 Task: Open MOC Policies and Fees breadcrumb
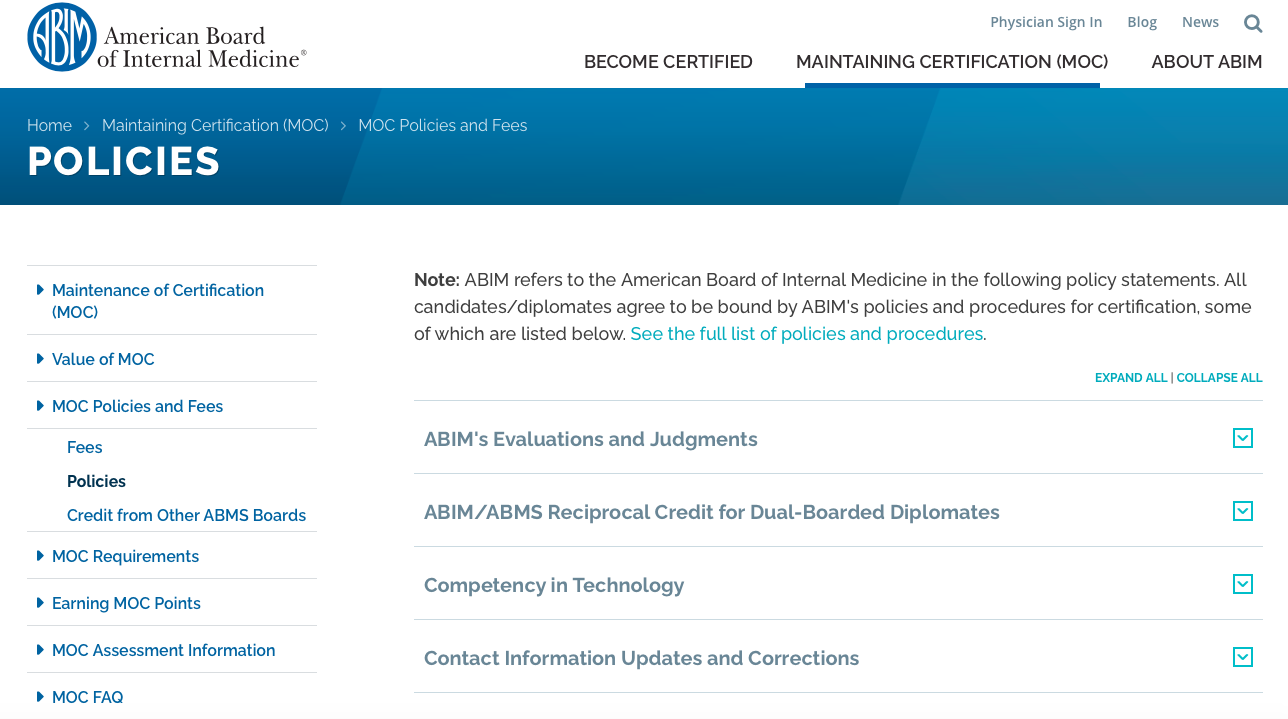click(443, 125)
